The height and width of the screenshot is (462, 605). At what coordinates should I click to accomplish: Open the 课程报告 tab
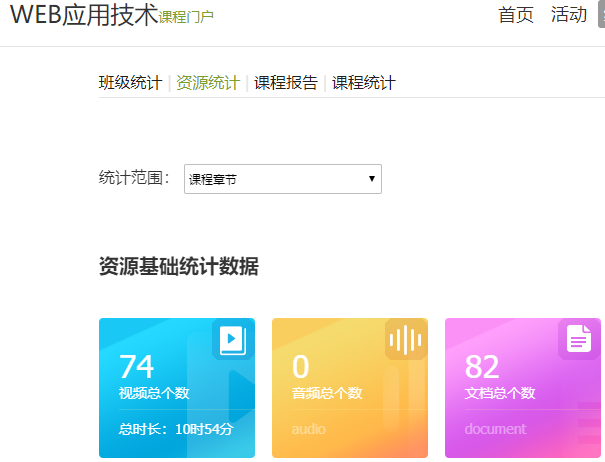point(286,83)
